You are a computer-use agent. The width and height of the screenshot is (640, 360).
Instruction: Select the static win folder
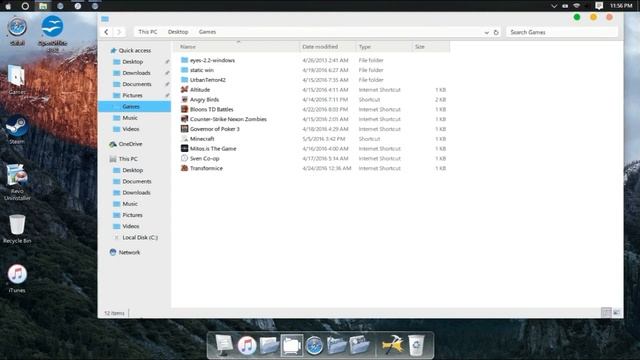point(202,70)
